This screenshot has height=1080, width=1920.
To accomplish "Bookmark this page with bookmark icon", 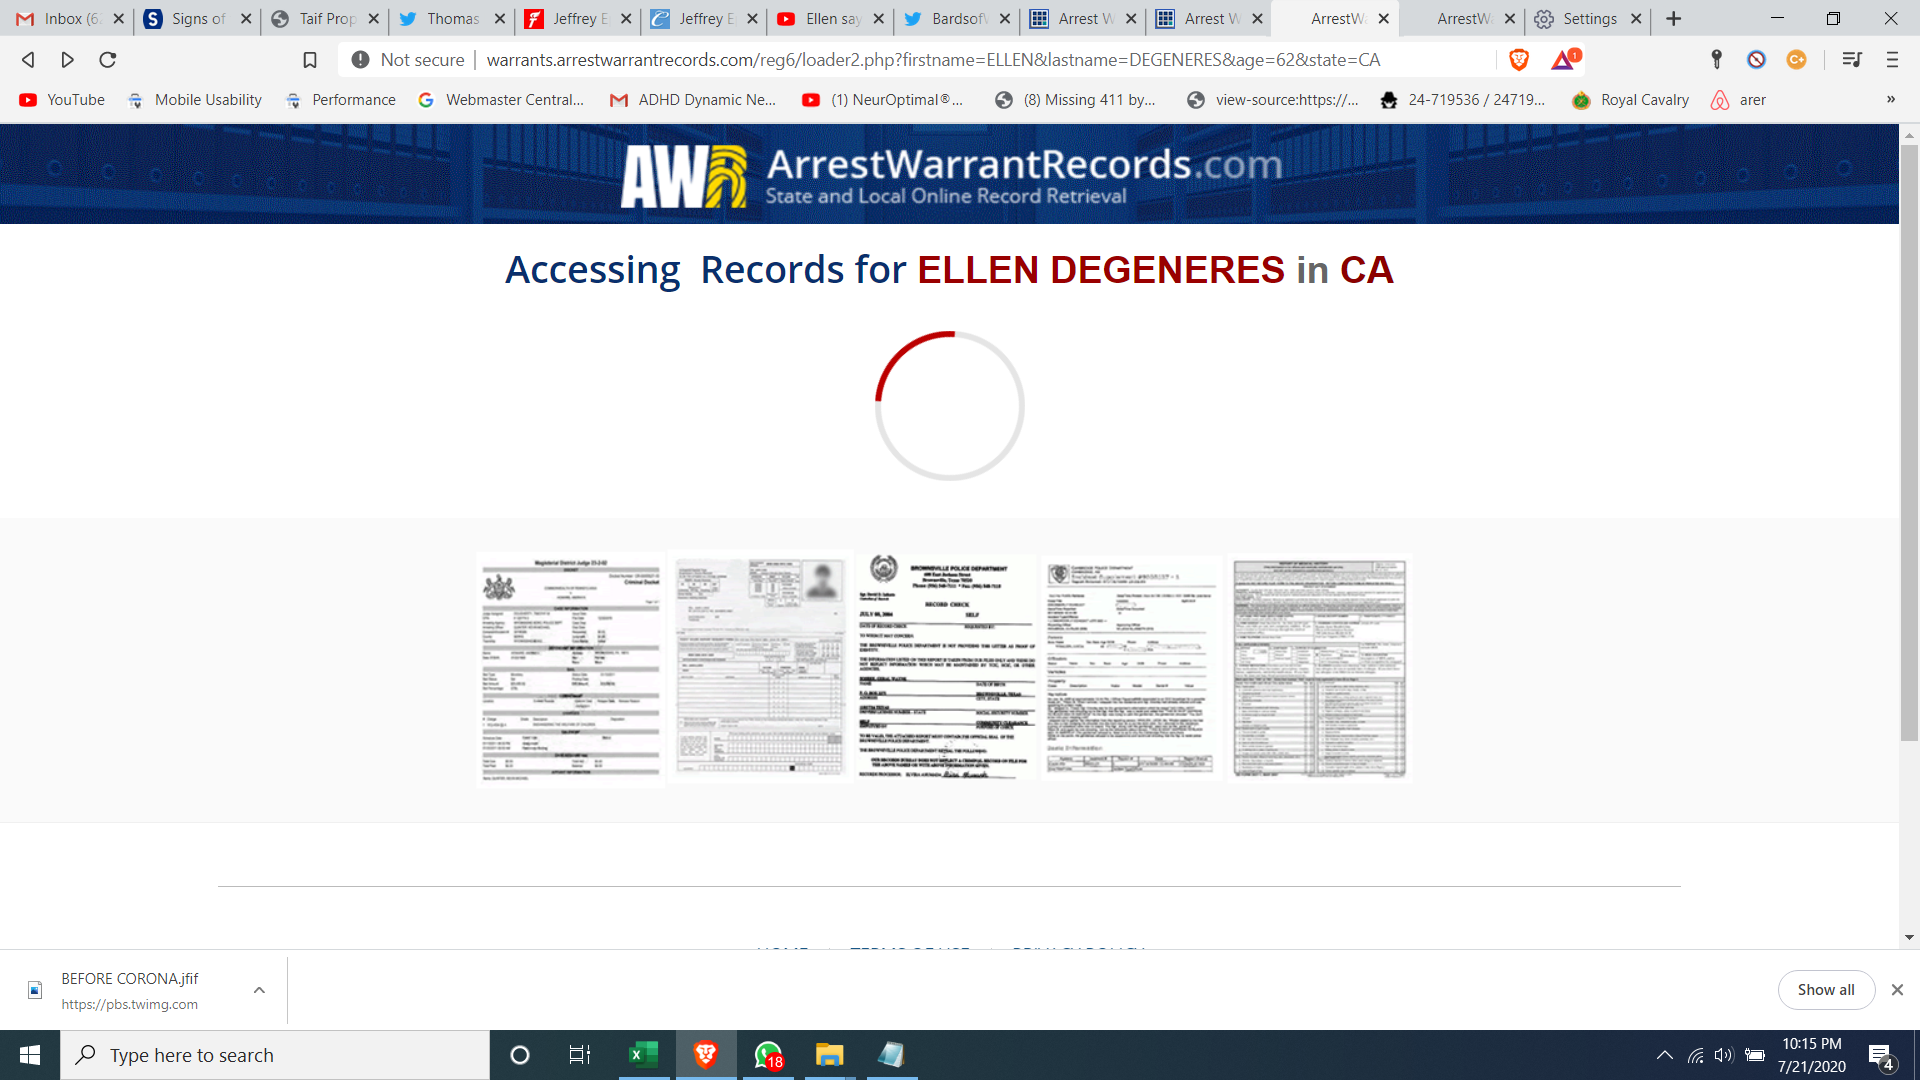I will [310, 60].
